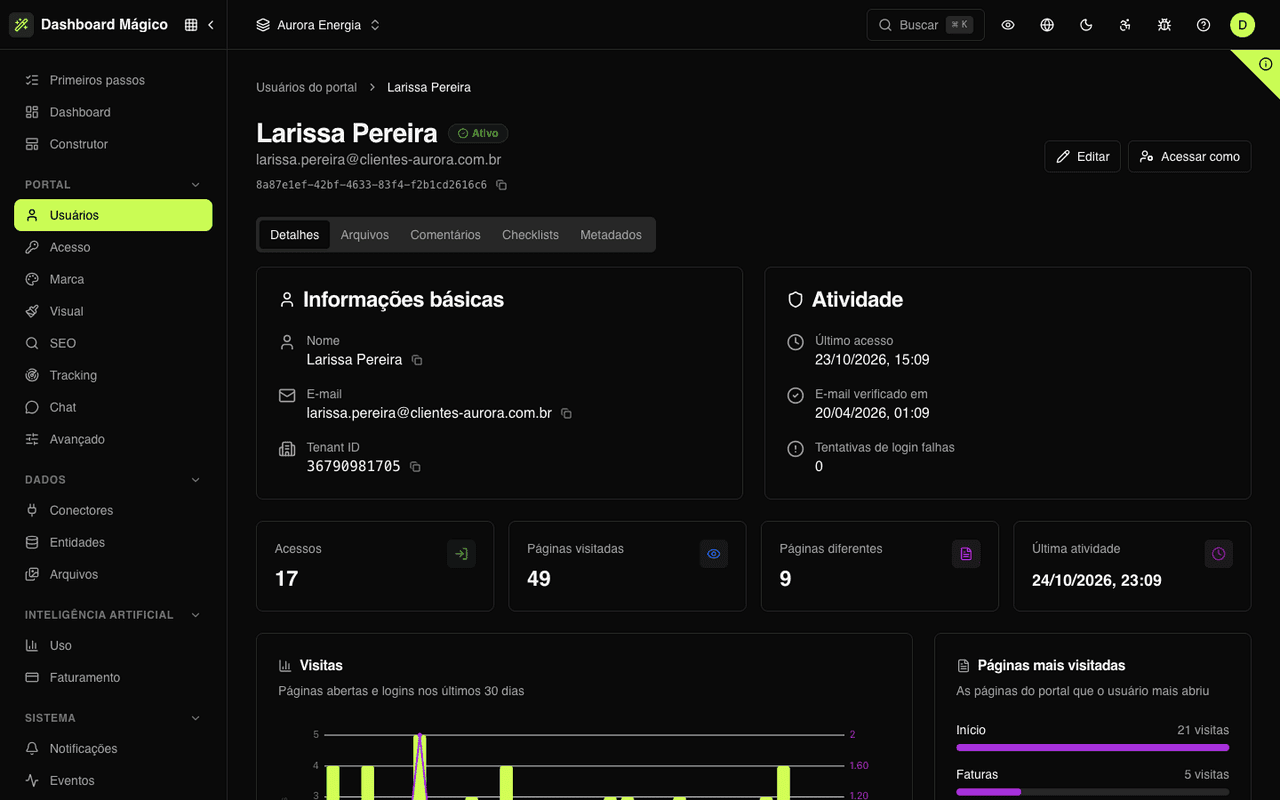Click the Acessar como button
The image size is (1280, 800).
[1190, 156]
